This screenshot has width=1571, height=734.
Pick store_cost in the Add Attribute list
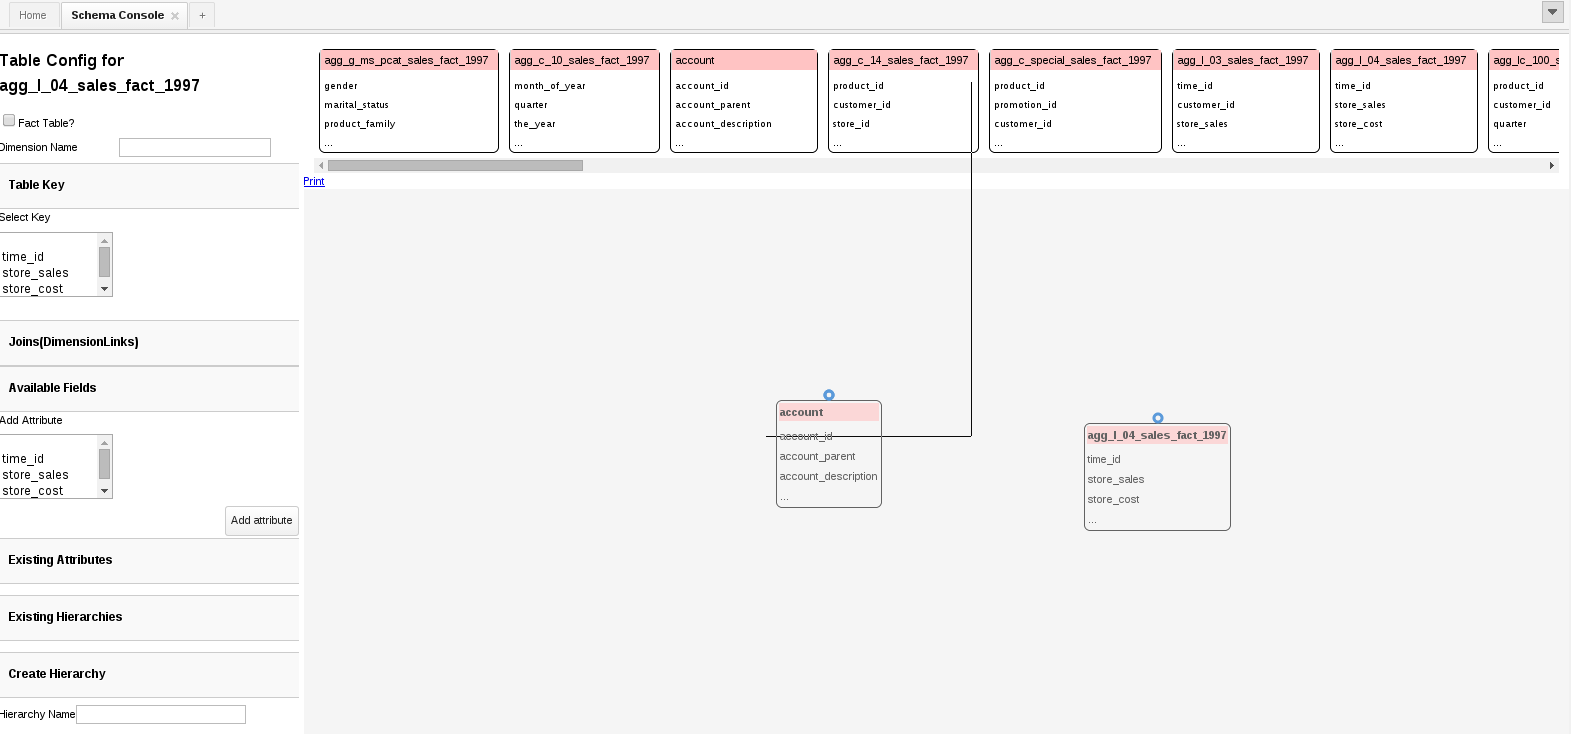[49, 491]
